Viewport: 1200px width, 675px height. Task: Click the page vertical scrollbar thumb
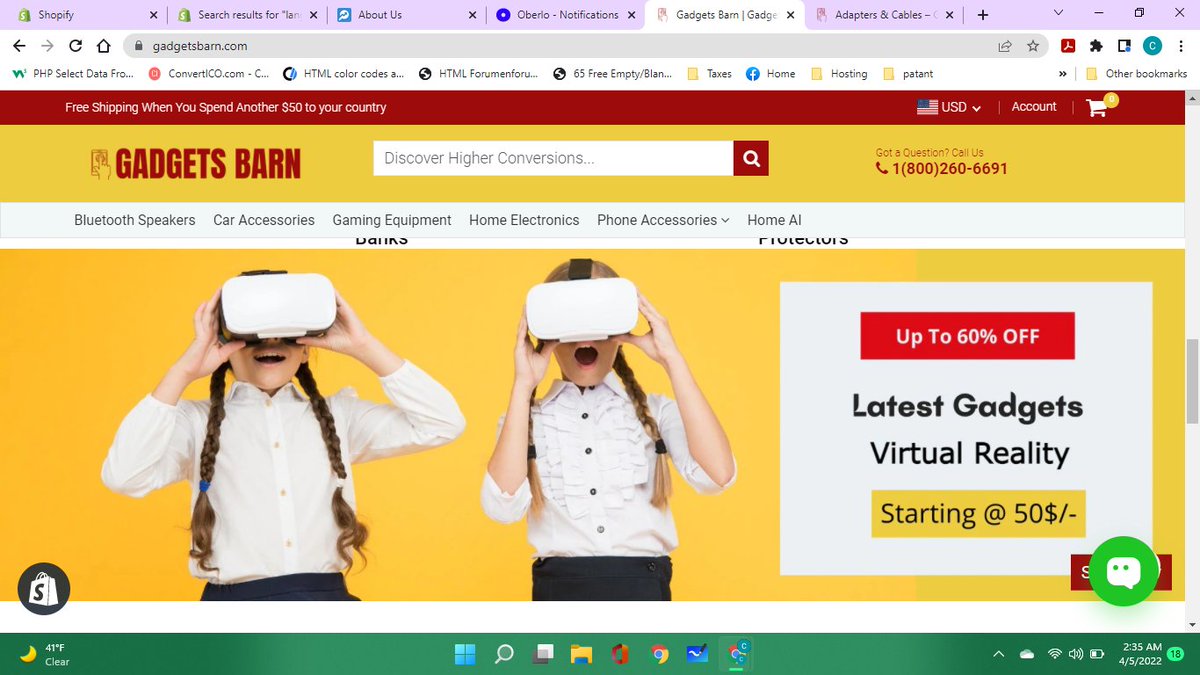point(1192,382)
